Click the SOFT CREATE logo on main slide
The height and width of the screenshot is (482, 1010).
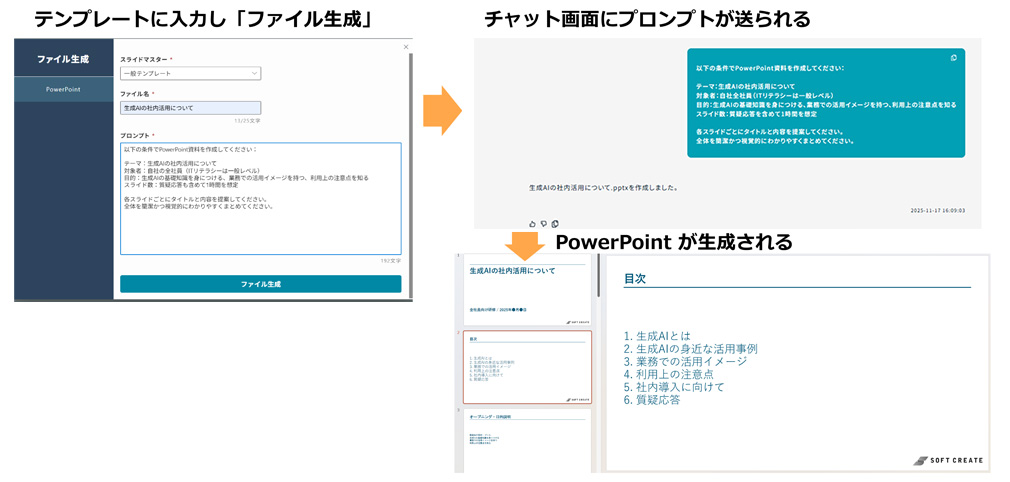pyautogui.click(x=949, y=460)
